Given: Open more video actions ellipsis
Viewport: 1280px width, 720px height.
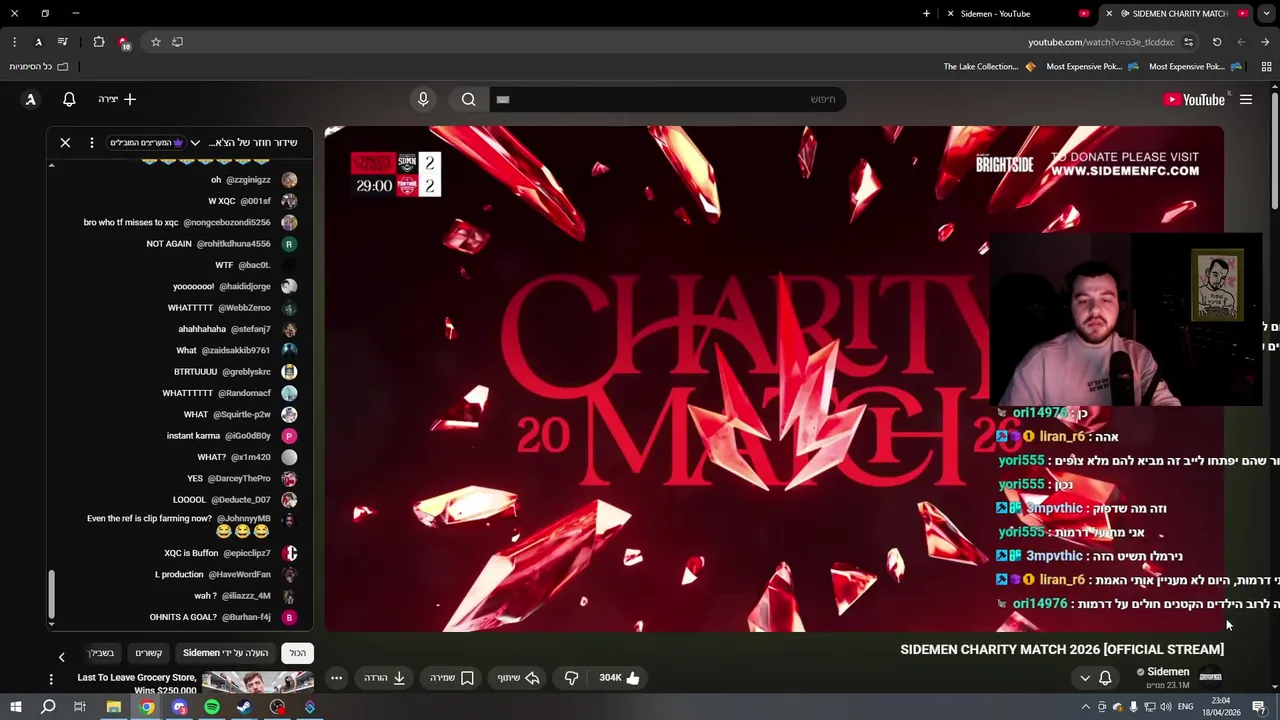Looking at the screenshot, I should pyautogui.click(x=336, y=678).
